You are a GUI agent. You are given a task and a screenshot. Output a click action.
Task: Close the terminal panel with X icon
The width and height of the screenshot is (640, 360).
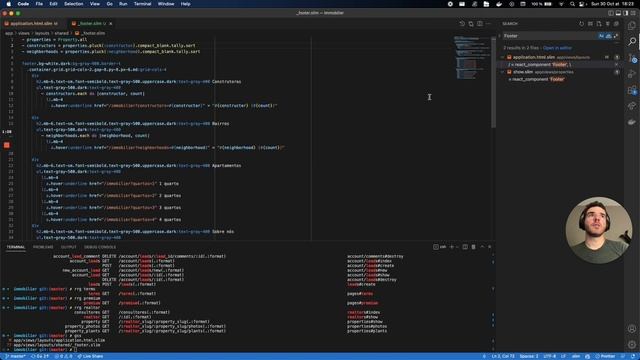pyautogui.click(x=490, y=247)
